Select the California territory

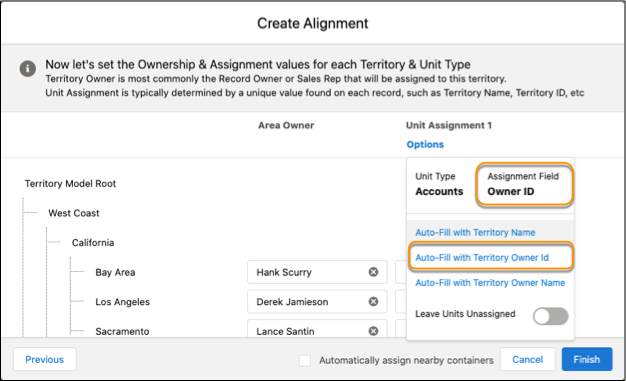click(x=93, y=243)
